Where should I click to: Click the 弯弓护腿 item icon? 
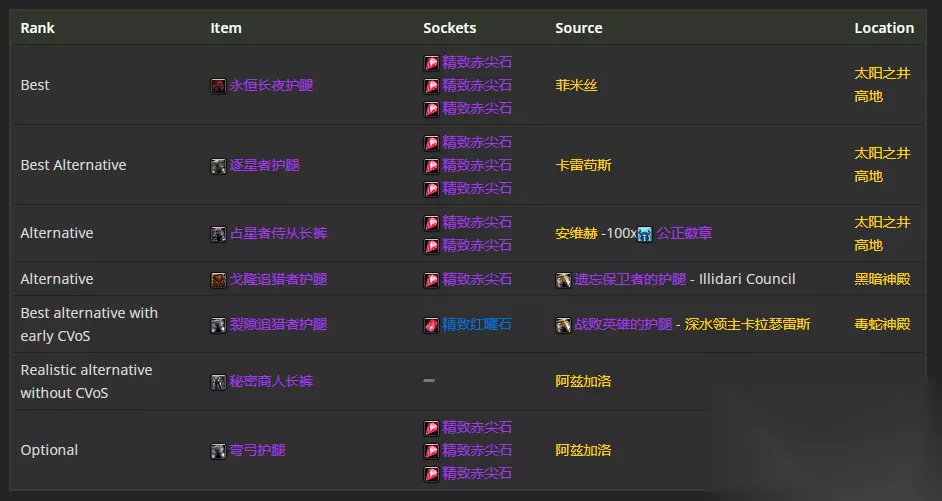pyautogui.click(x=218, y=451)
